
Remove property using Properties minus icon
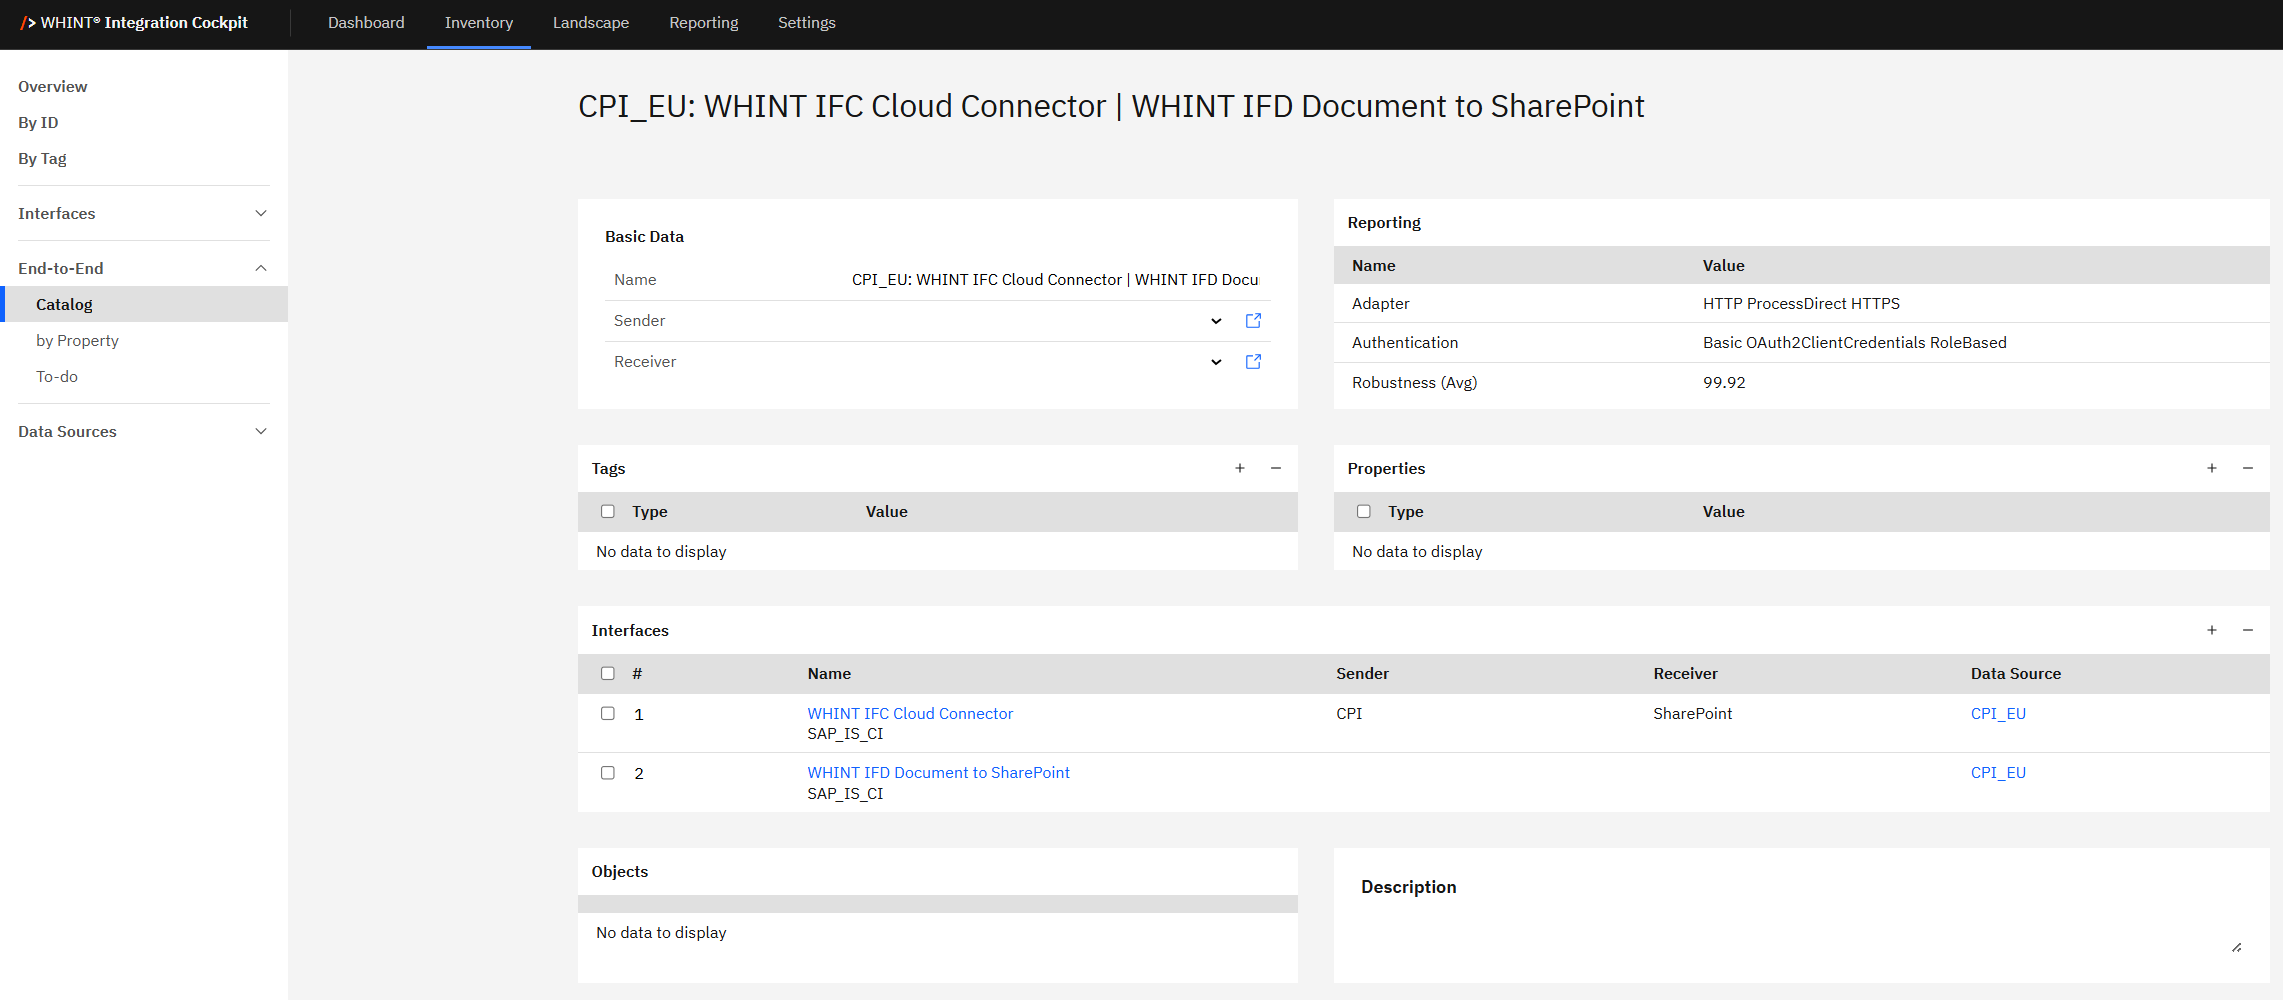pos(2248,468)
